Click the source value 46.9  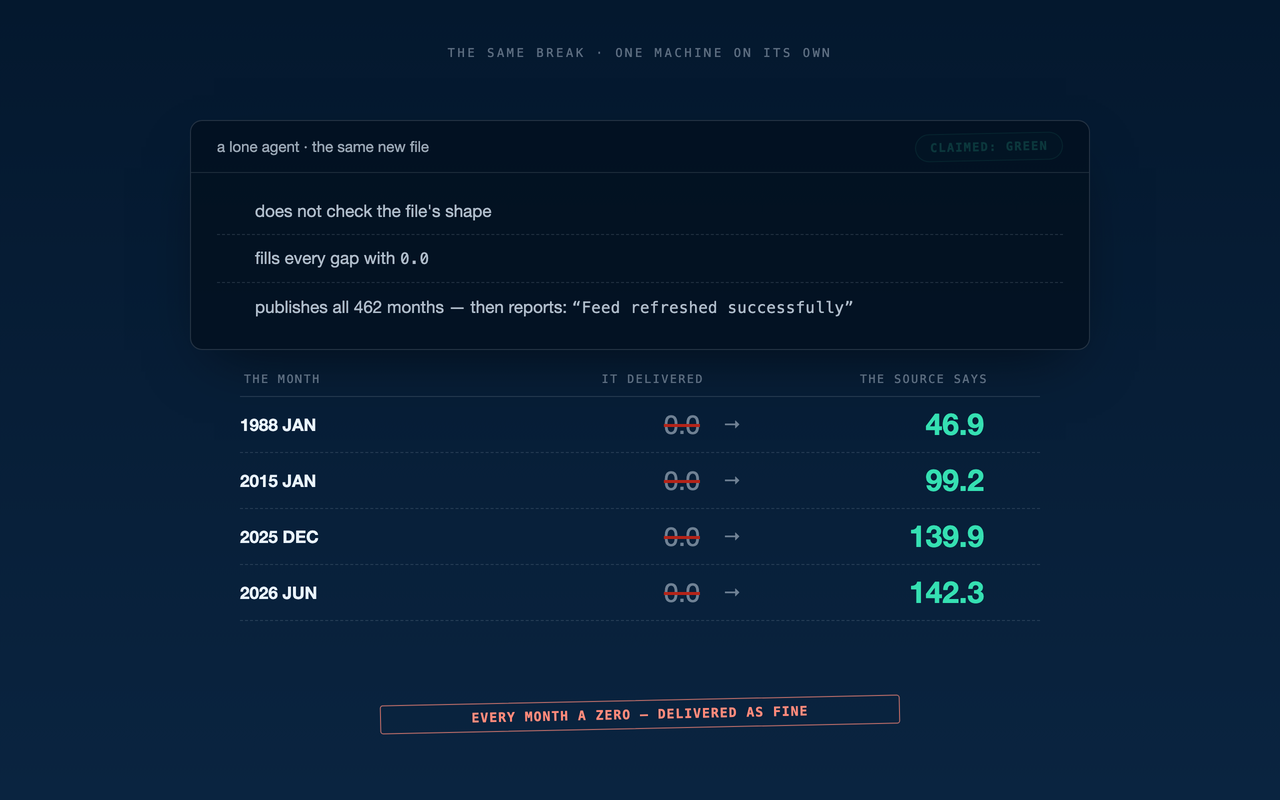pyautogui.click(x=955, y=425)
